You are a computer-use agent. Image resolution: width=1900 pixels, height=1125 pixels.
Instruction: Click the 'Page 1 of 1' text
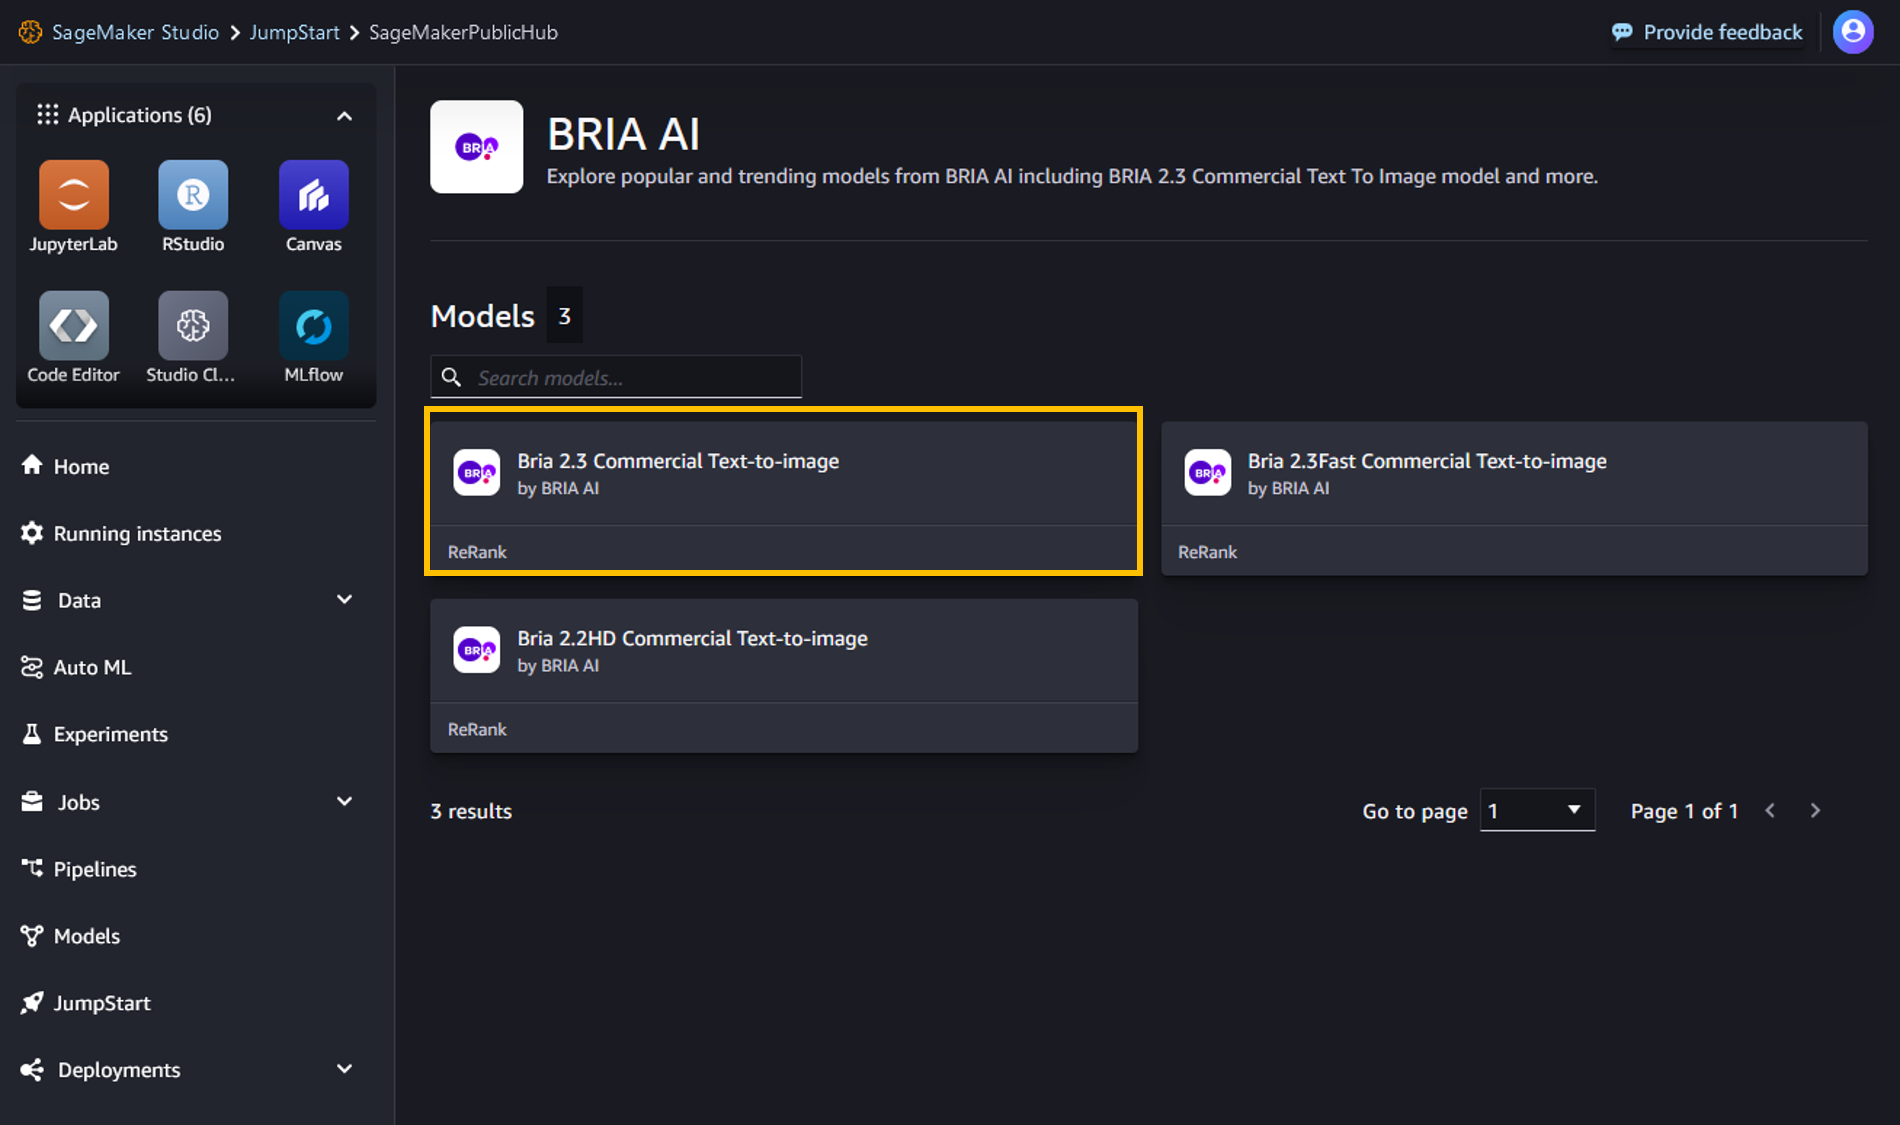click(1684, 811)
